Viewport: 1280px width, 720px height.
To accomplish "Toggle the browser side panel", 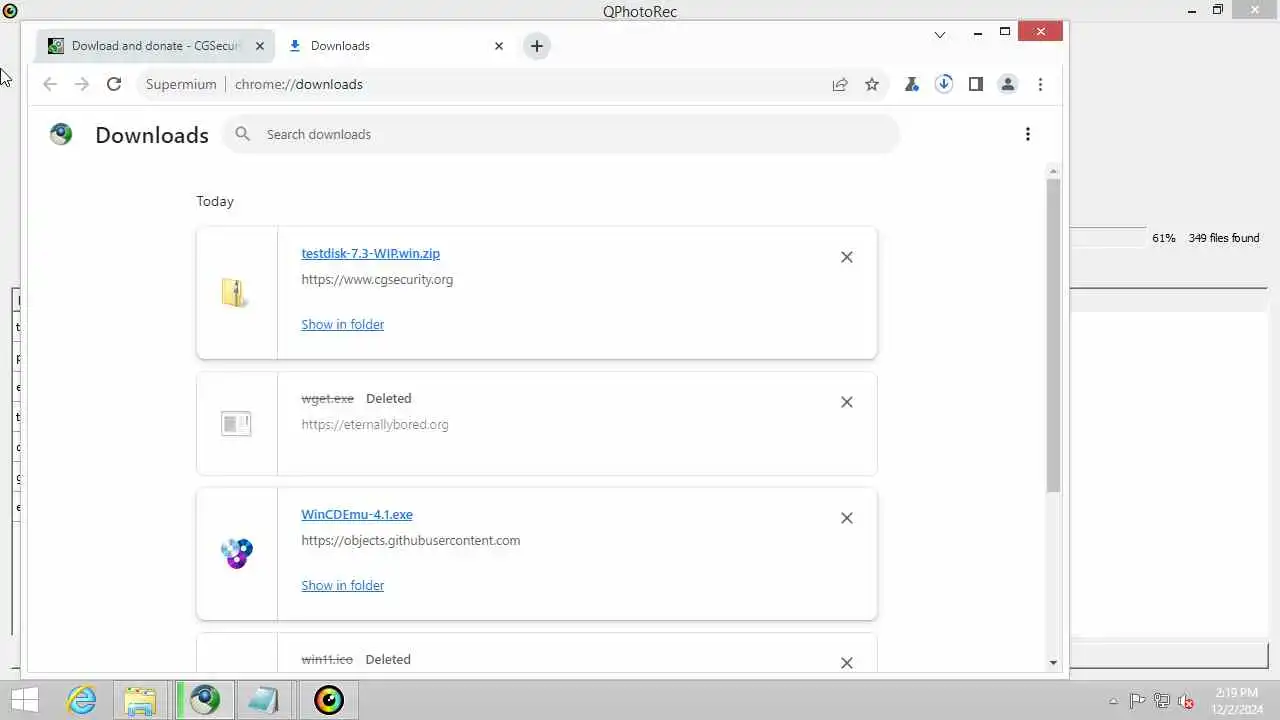I will 975,84.
